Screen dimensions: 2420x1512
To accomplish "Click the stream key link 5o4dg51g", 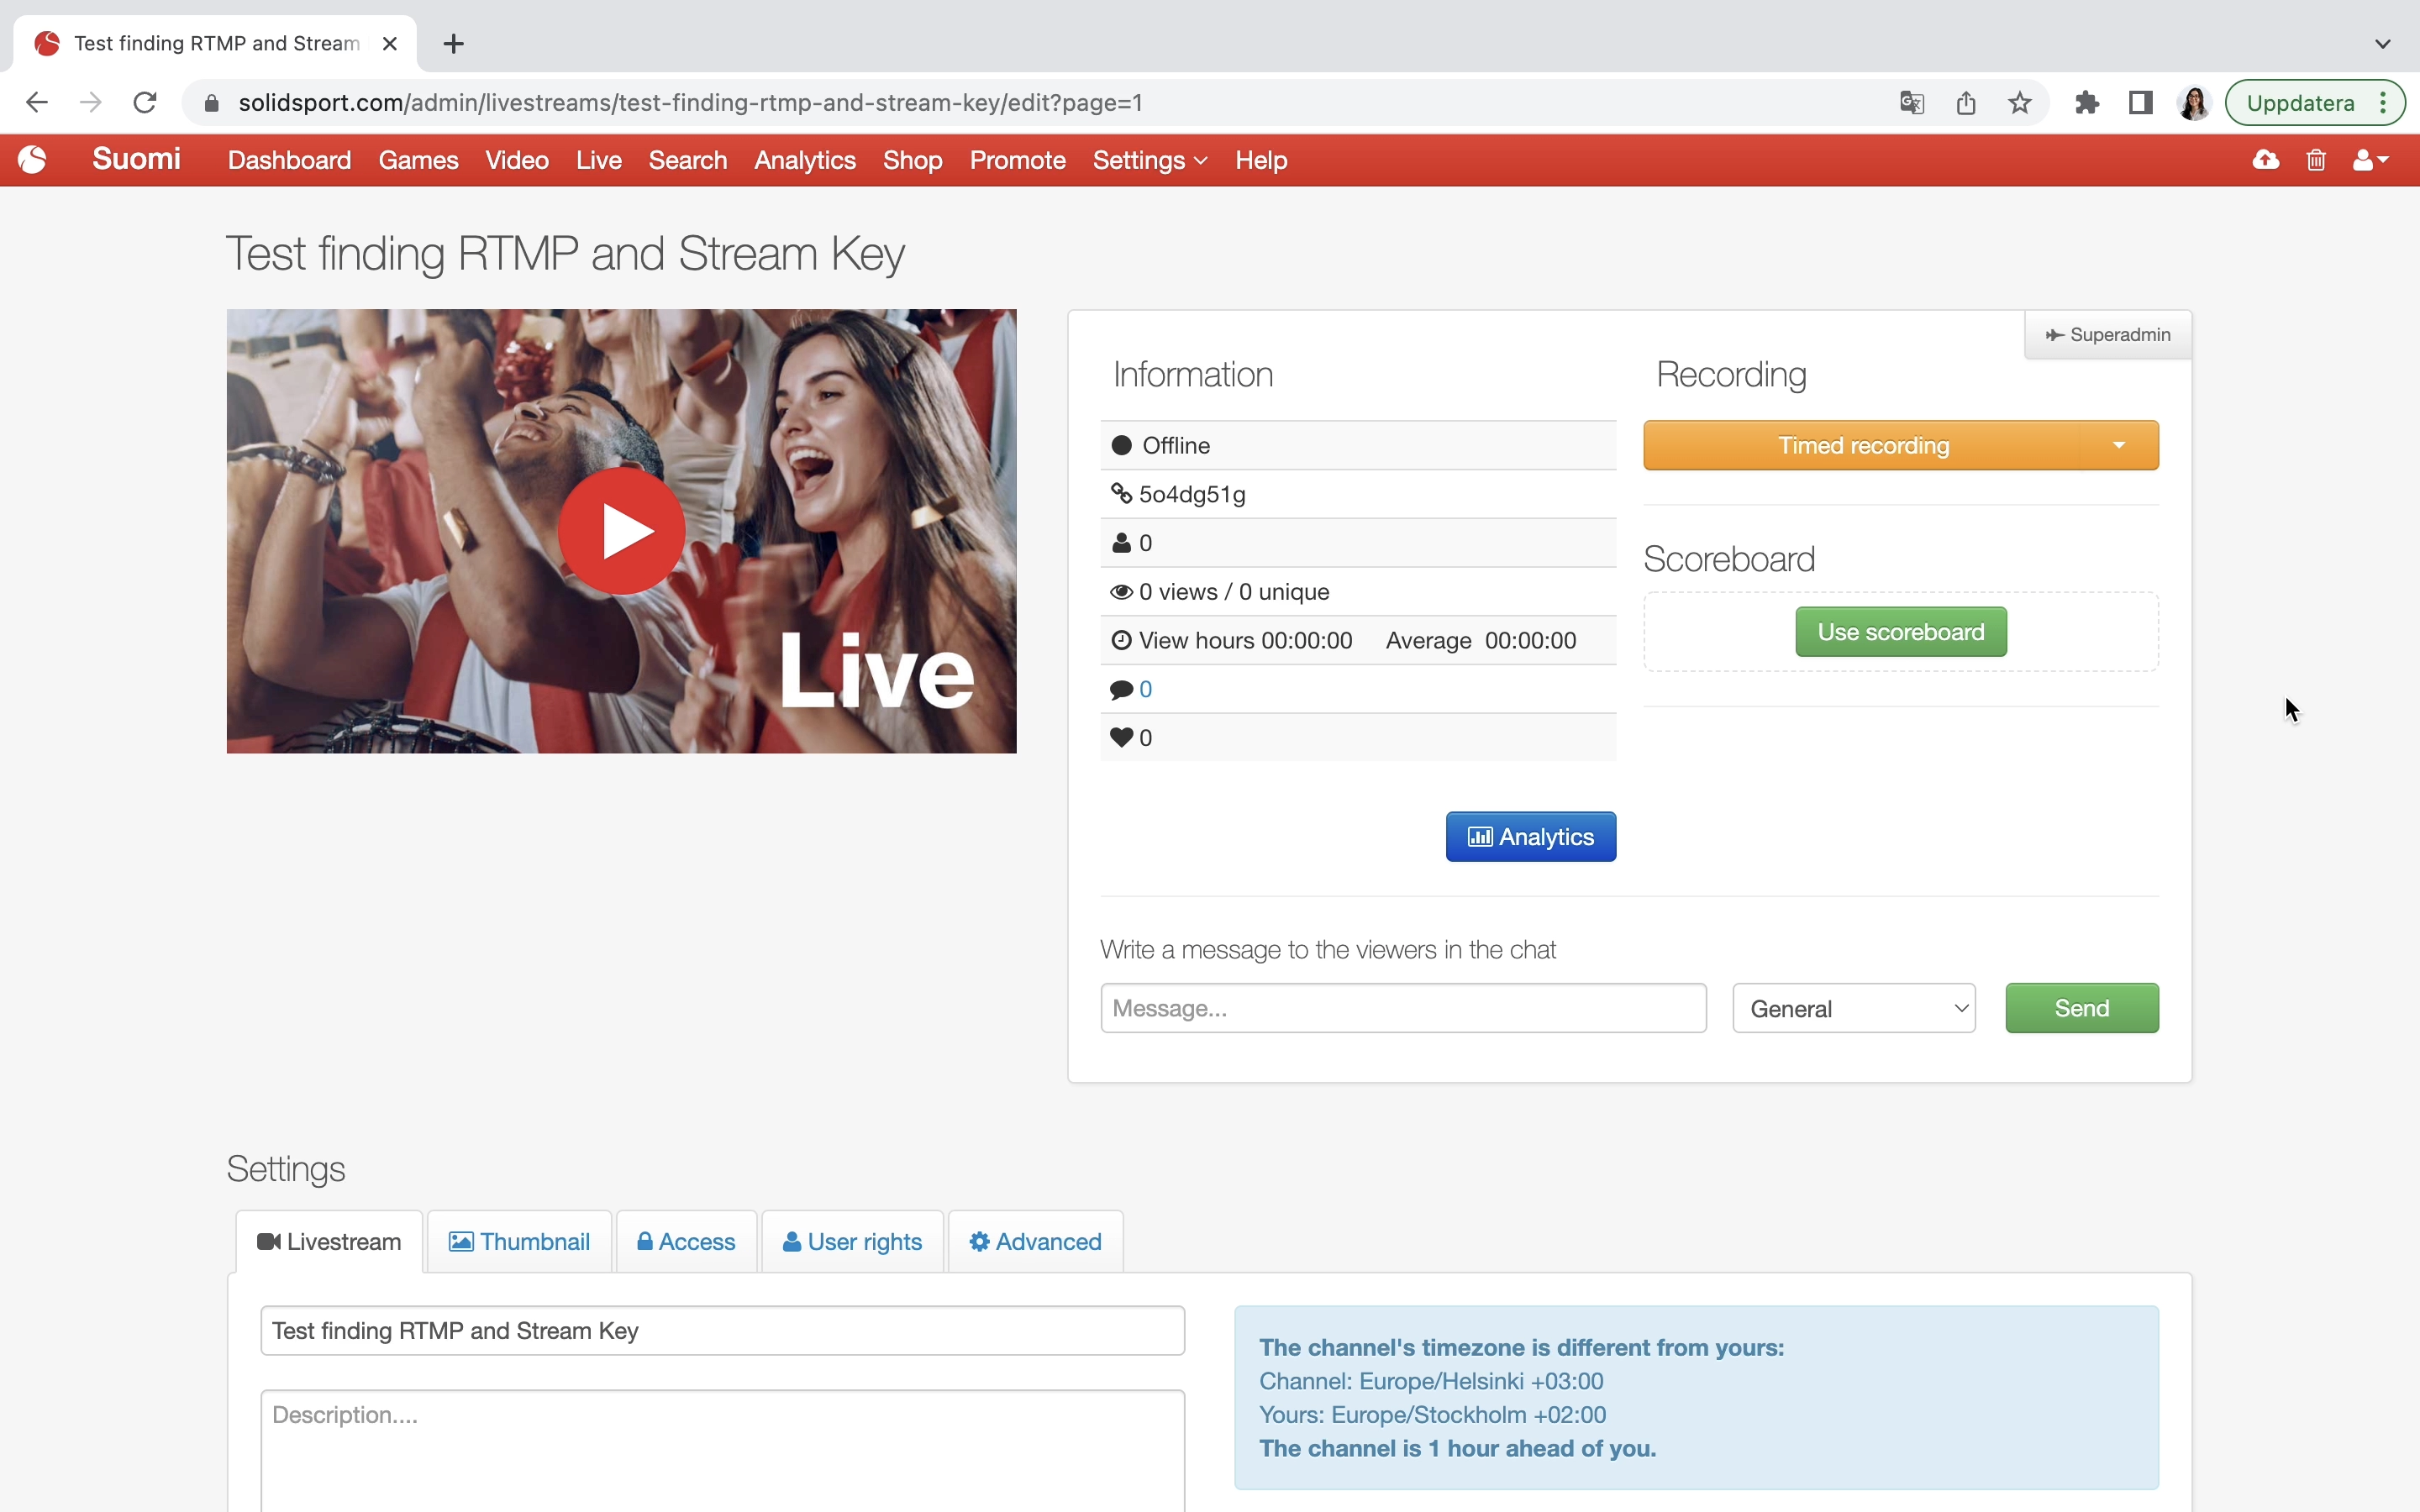I will coord(1192,494).
